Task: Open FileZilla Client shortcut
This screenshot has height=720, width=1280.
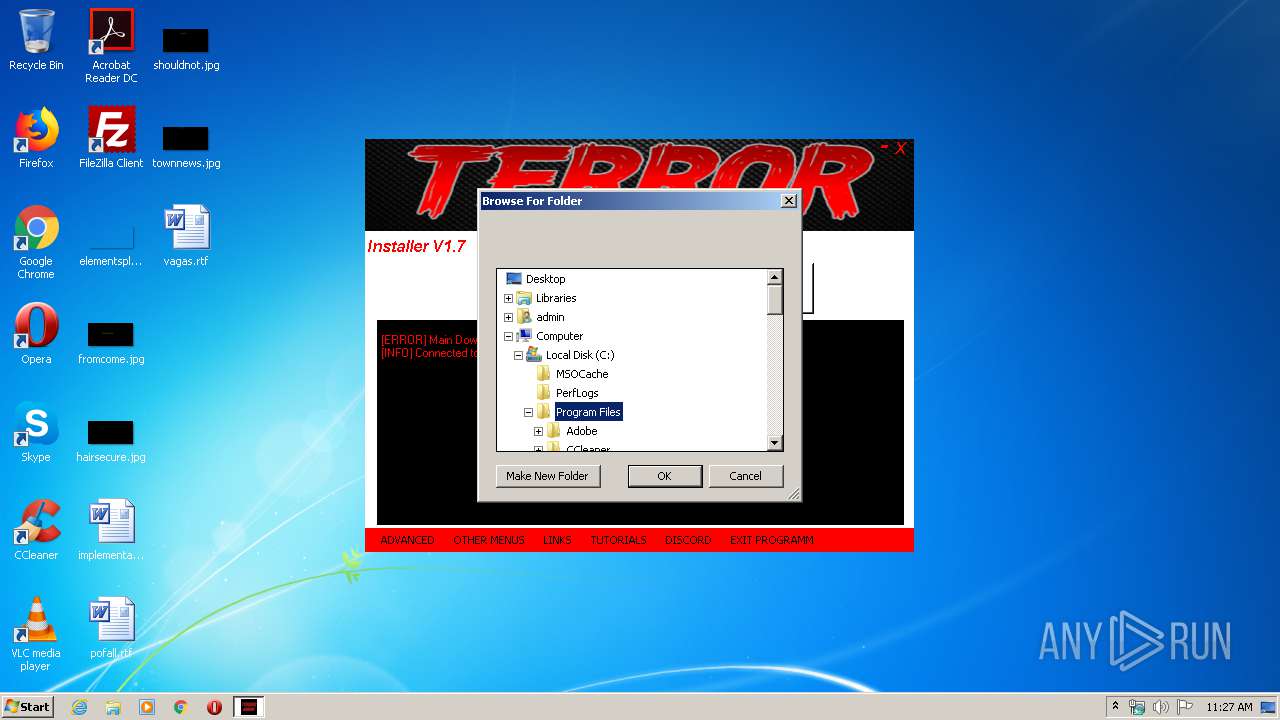Action: click(111, 138)
